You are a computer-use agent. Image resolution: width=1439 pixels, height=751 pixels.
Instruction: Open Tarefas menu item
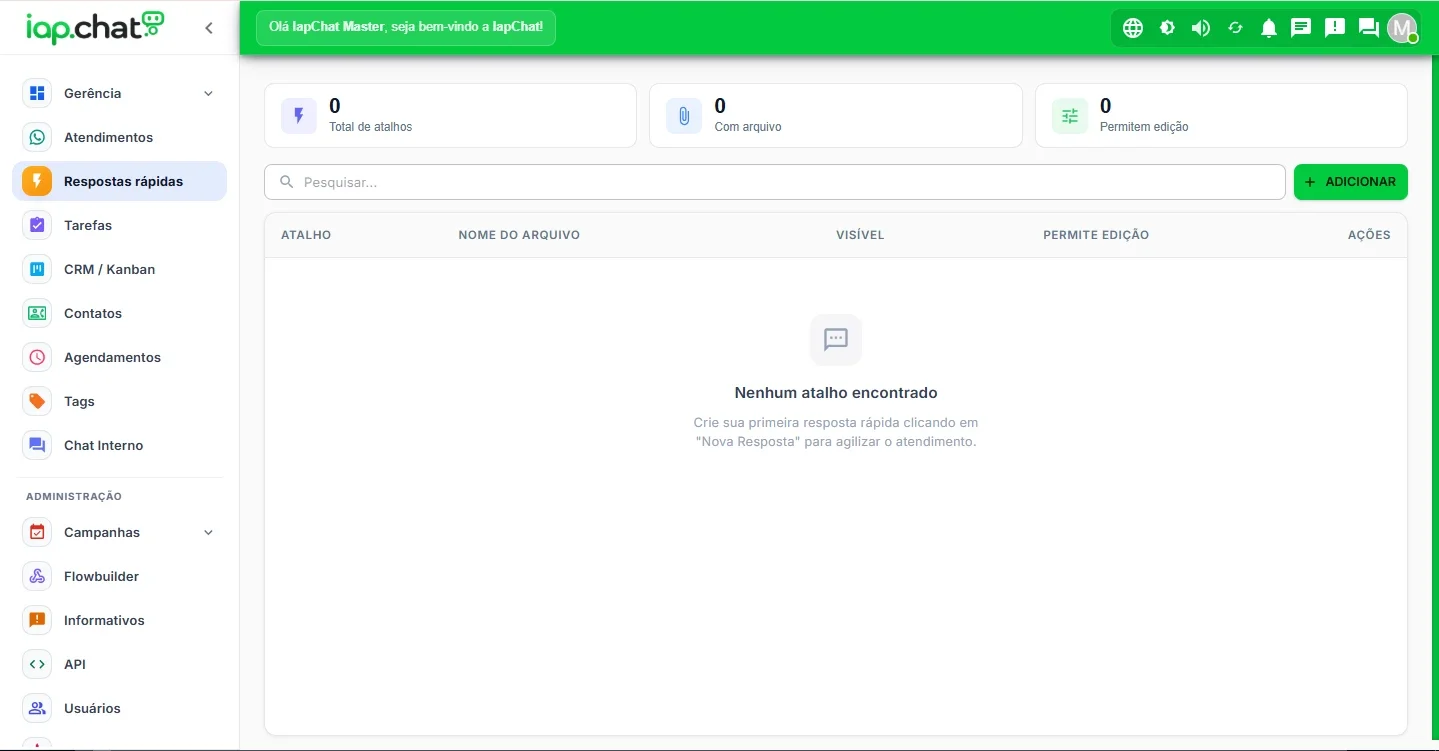click(x=120, y=225)
